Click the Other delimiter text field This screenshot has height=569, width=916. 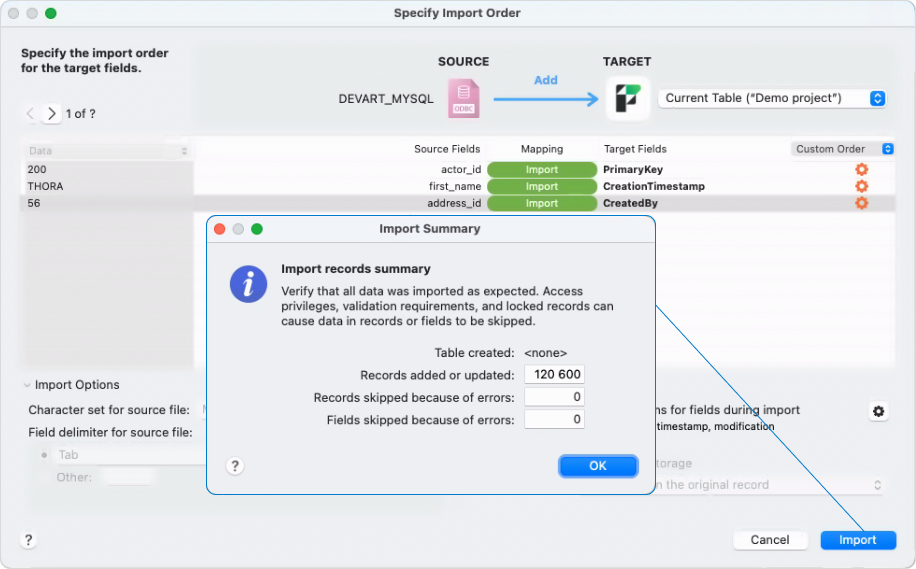[x=128, y=477]
